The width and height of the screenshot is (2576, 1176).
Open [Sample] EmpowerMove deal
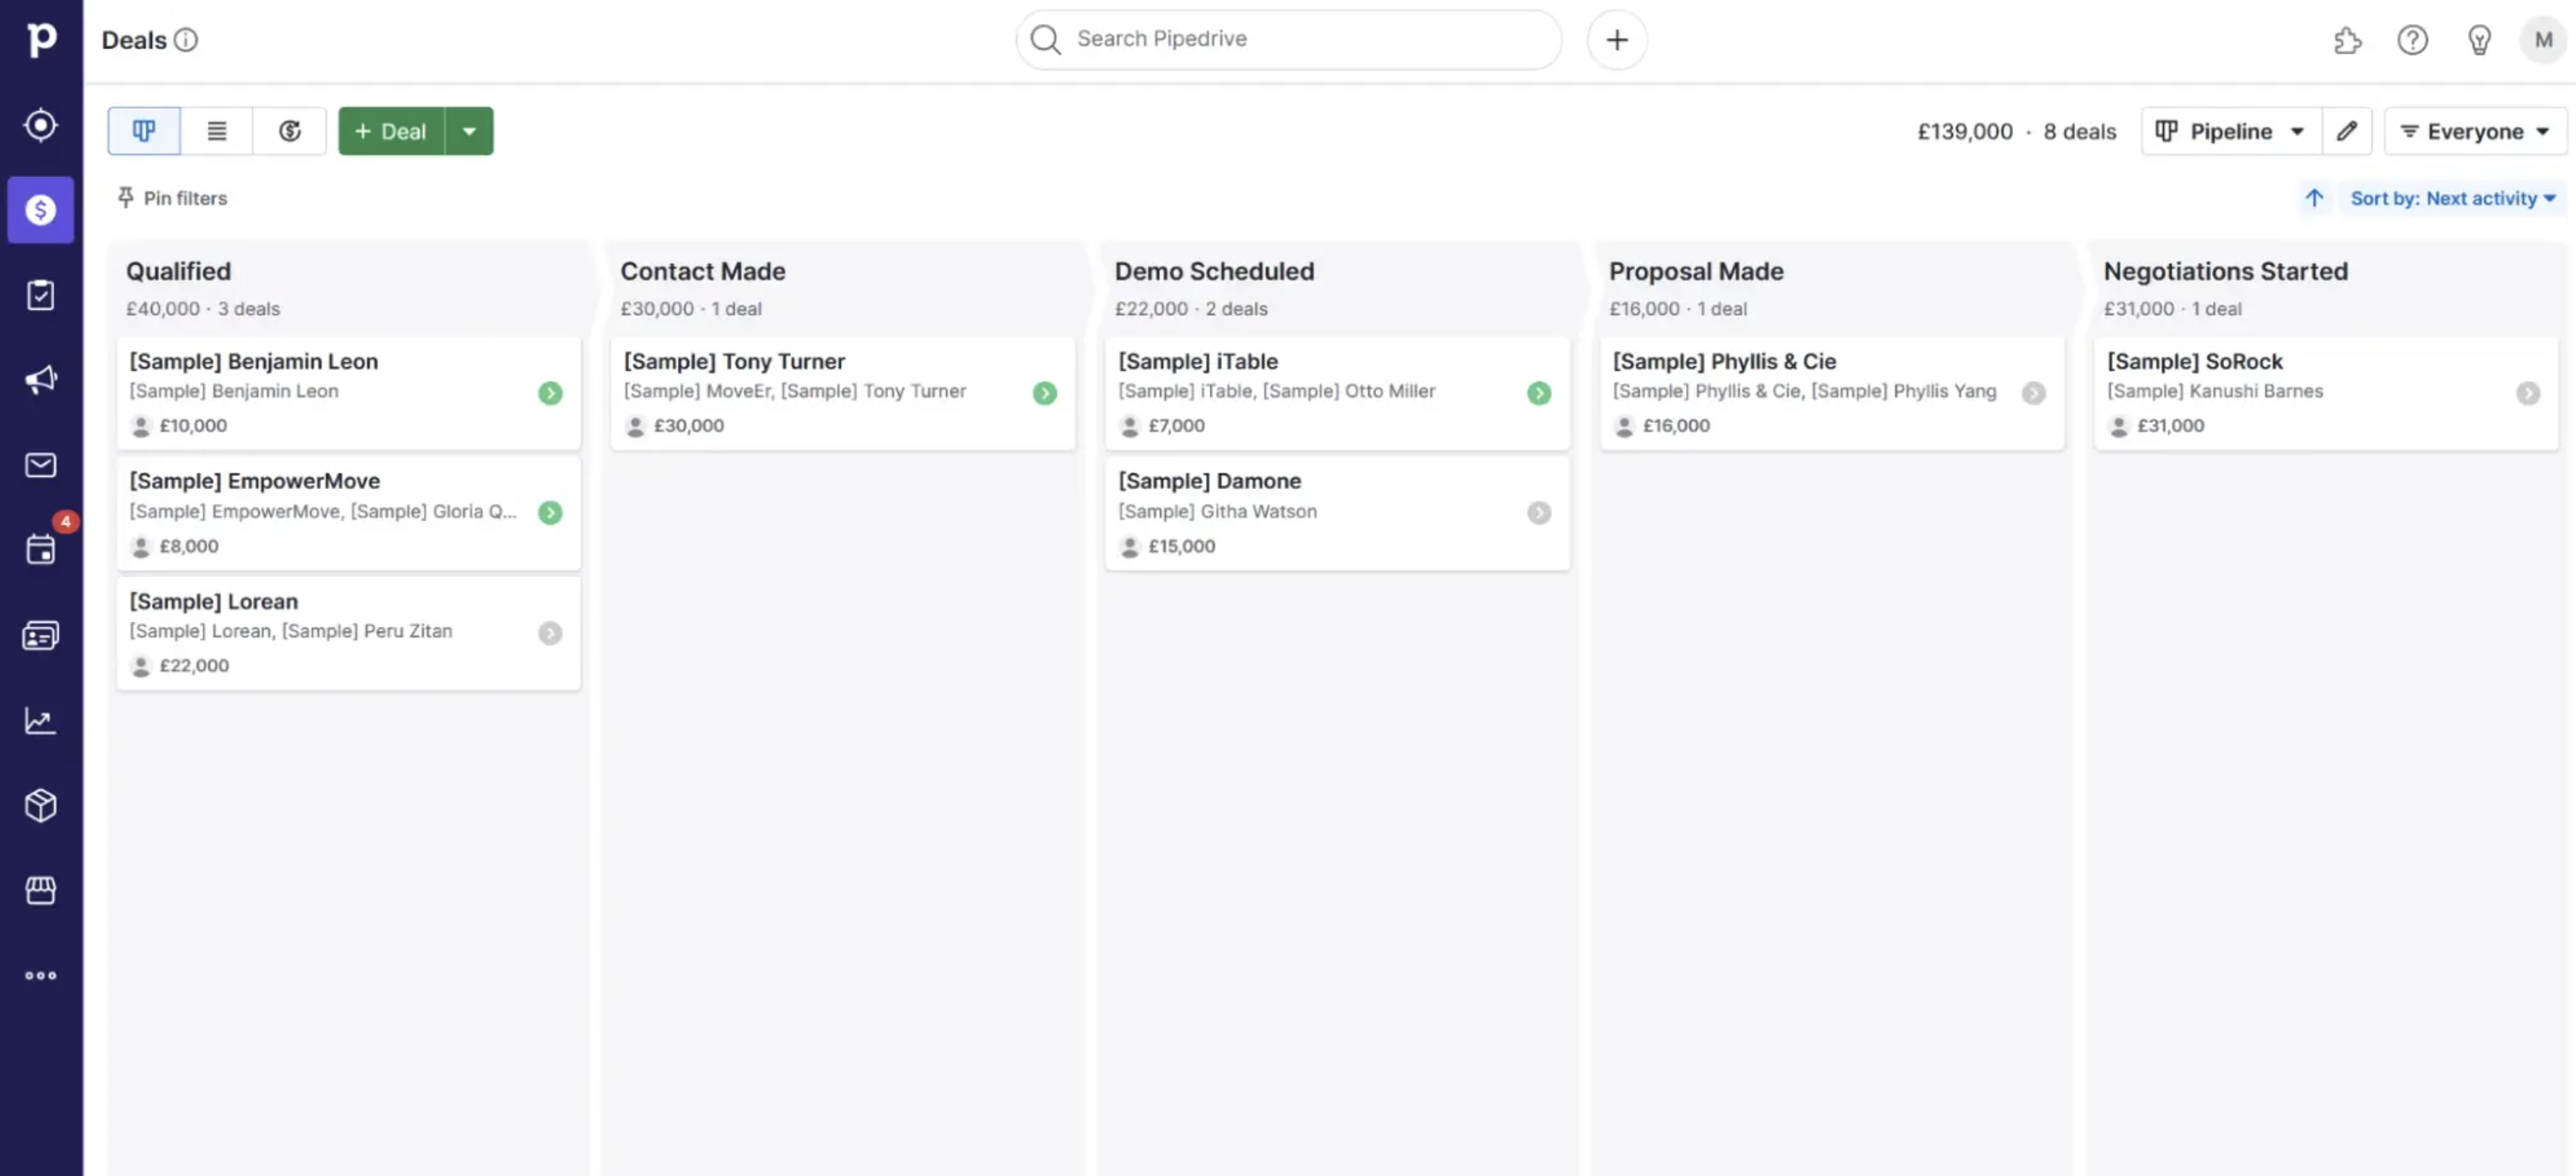point(349,513)
